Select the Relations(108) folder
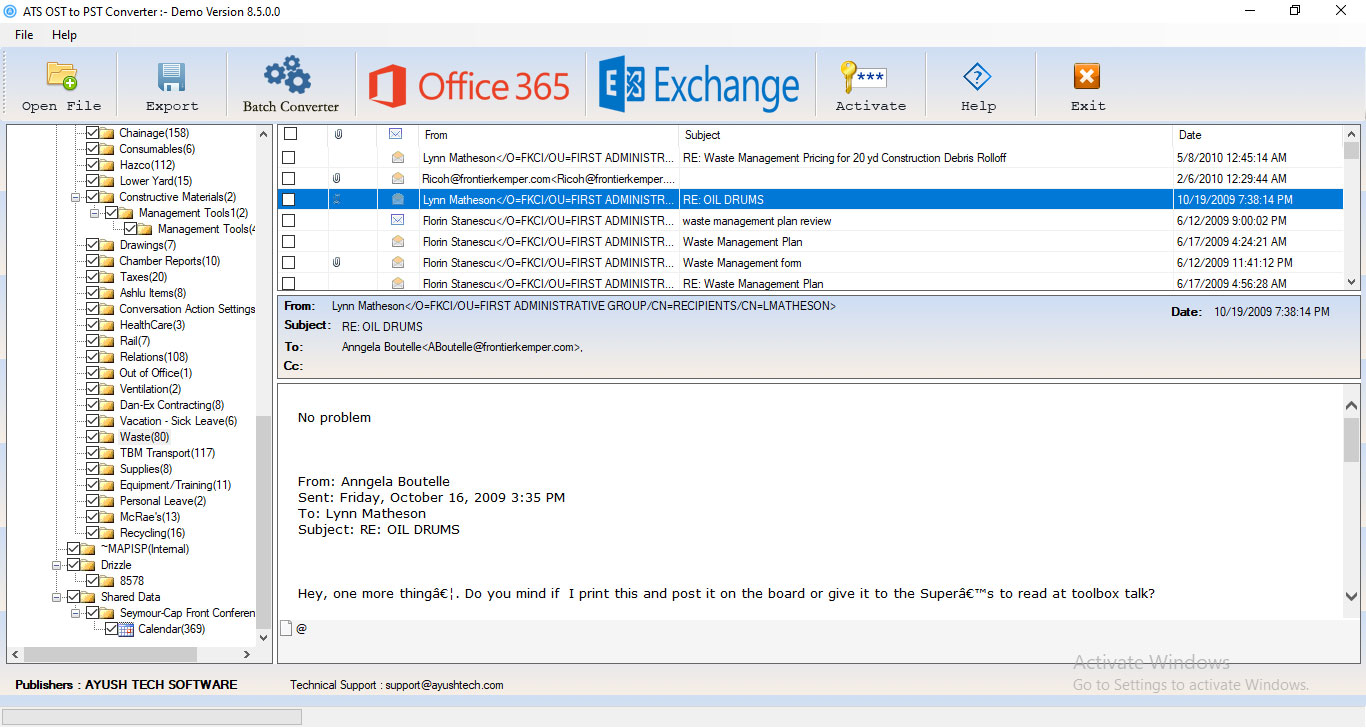The image size is (1366, 728). coord(154,357)
